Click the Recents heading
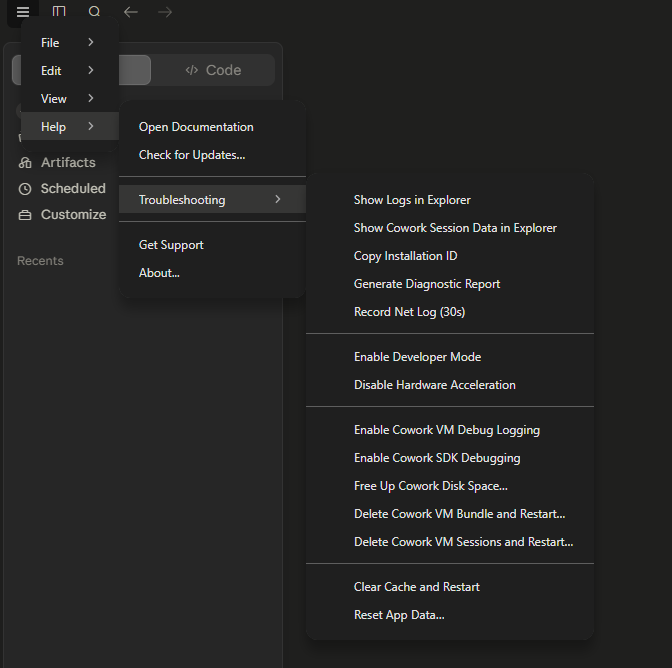 point(40,261)
